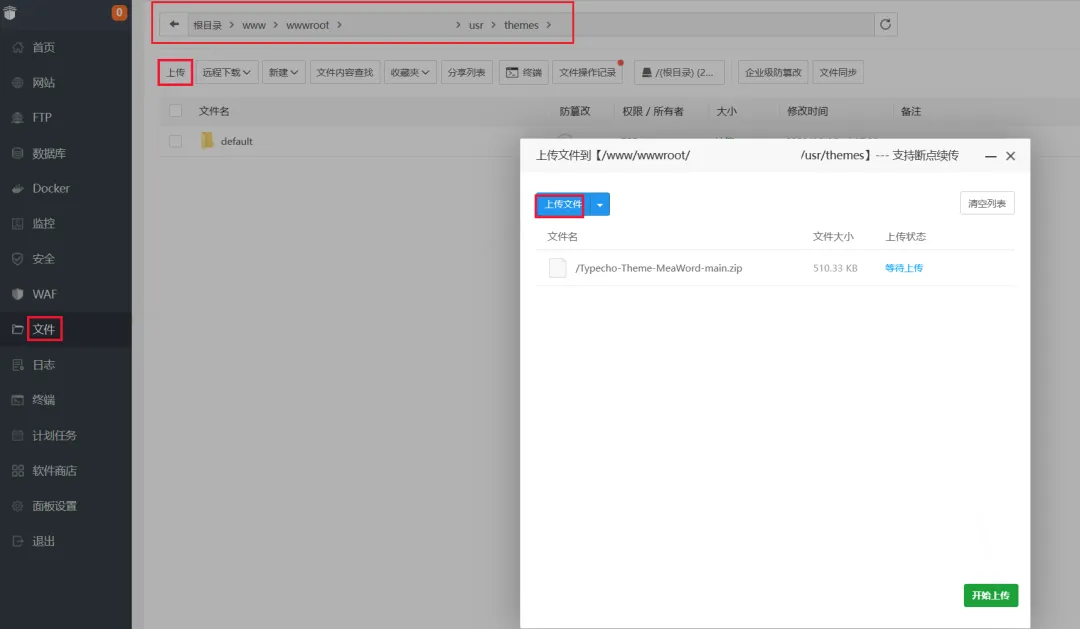Minimize the upload dialog
Image resolution: width=1080 pixels, height=629 pixels.
tap(990, 156)
